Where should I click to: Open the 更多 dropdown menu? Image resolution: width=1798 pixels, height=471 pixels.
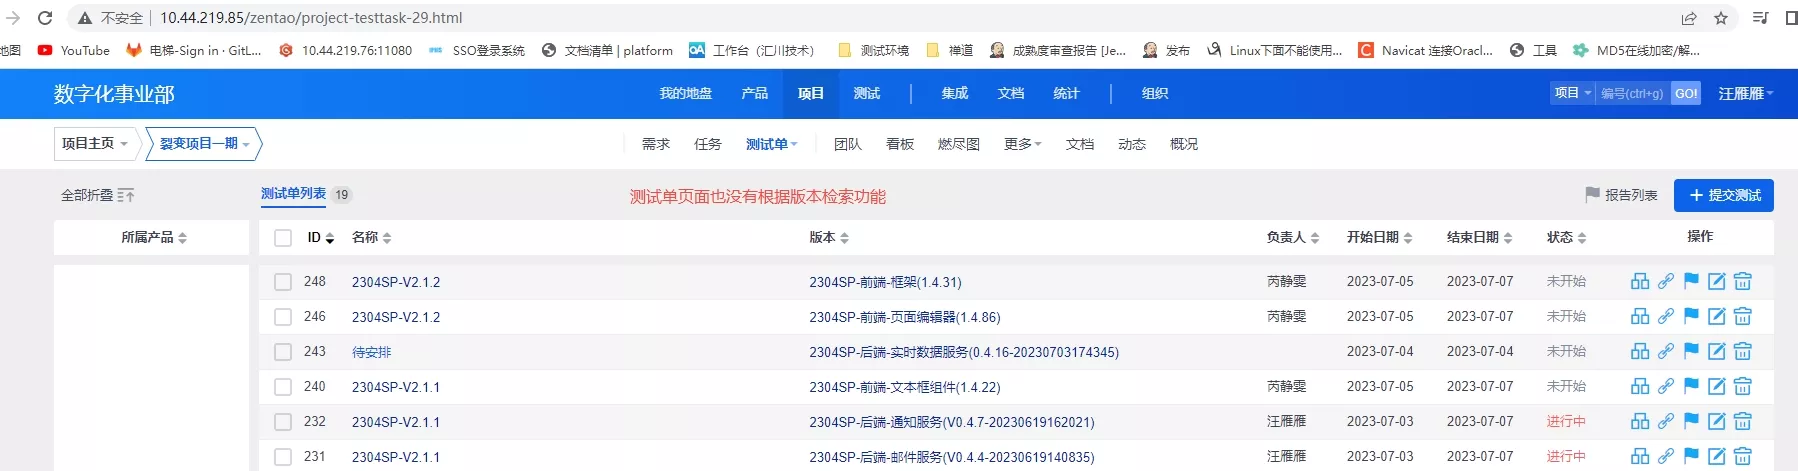[1023, 144]
